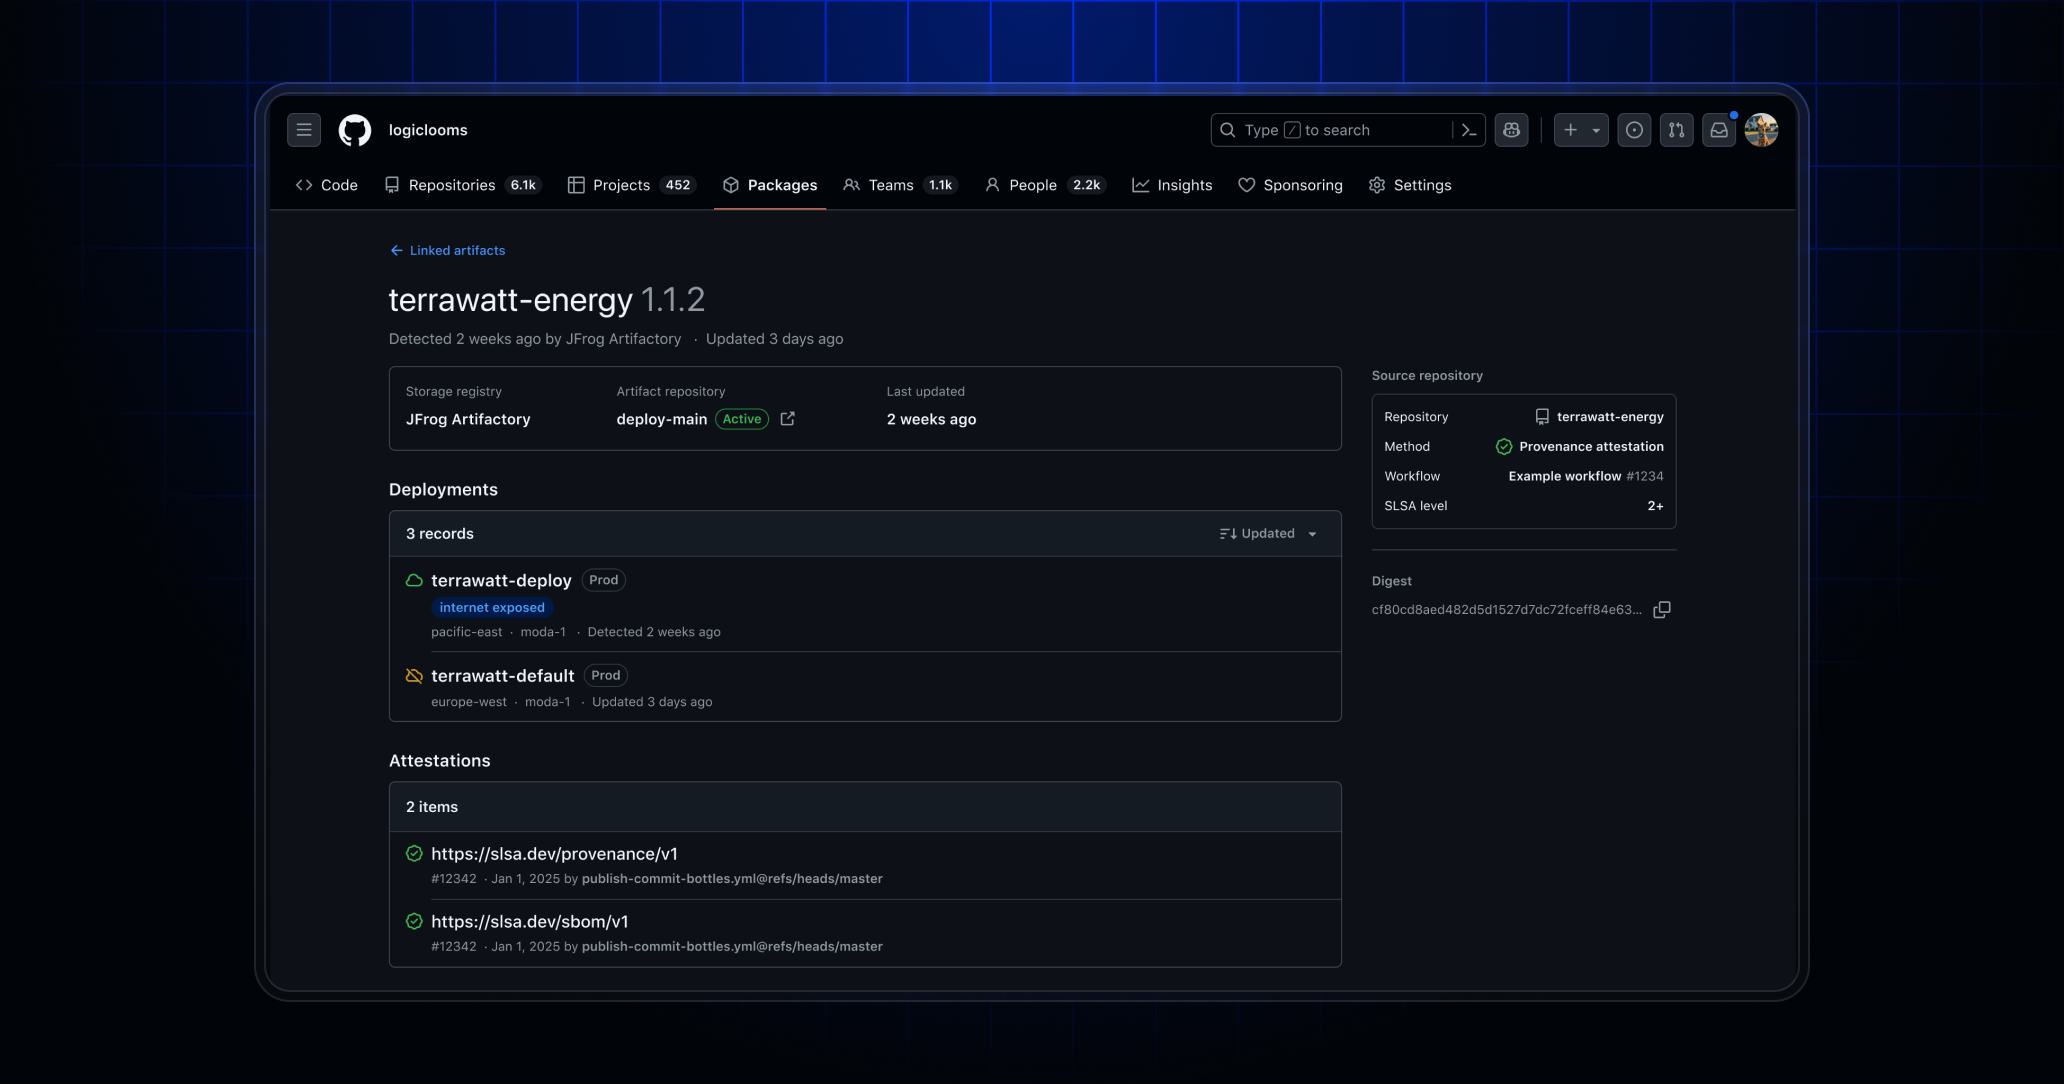Click the internet exposed tag

coord(491,607)
